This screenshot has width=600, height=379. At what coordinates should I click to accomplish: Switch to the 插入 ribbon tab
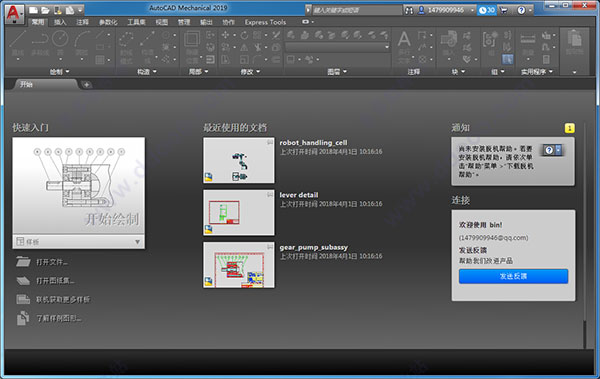tap(60, 22)
